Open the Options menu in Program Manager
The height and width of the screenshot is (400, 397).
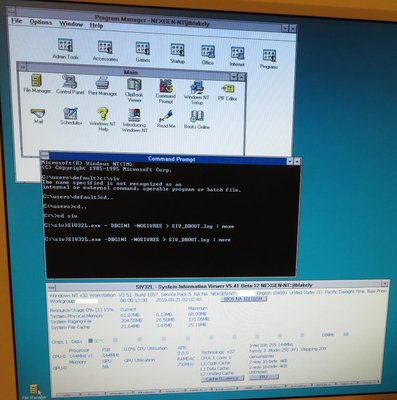tap(41, 22)
